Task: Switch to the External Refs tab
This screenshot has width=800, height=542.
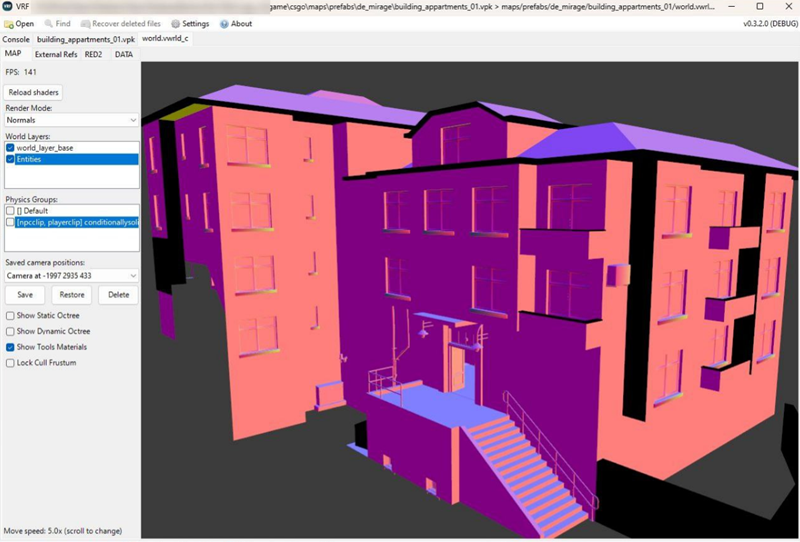Action: tap(56, 54)
